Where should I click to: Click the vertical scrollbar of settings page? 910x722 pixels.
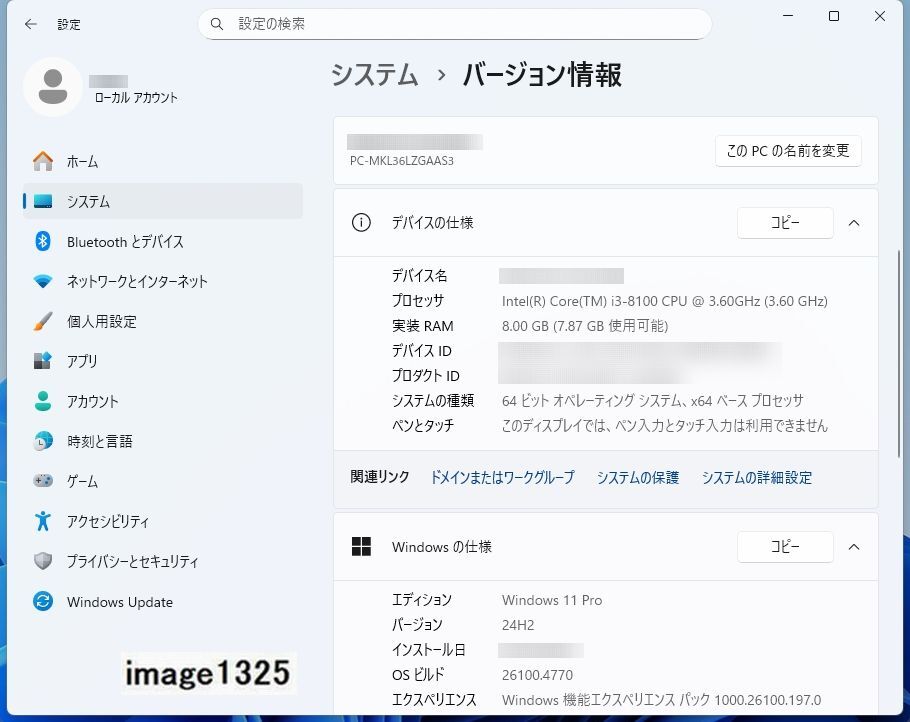pos(899,354)
